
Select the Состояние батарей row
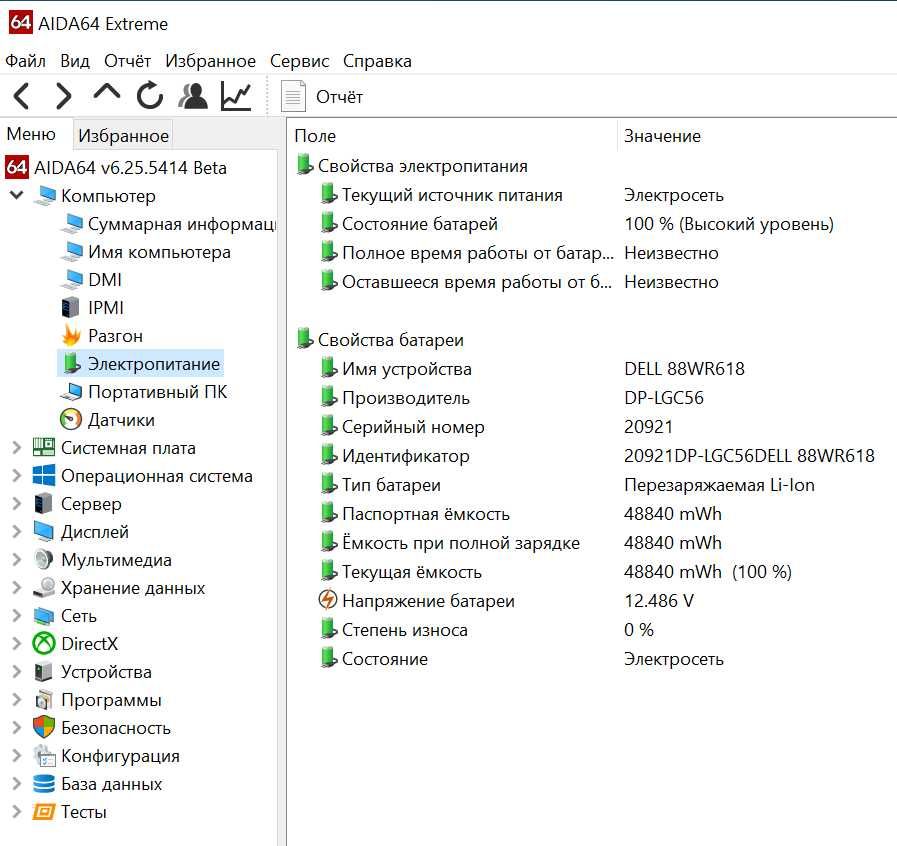592,224
